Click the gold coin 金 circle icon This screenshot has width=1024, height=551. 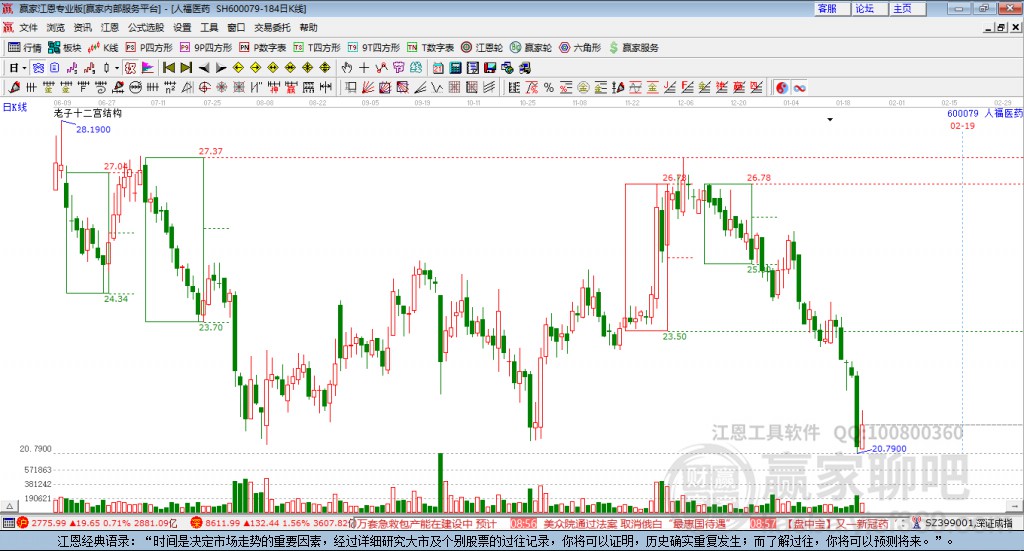click(x=583, y=87)
